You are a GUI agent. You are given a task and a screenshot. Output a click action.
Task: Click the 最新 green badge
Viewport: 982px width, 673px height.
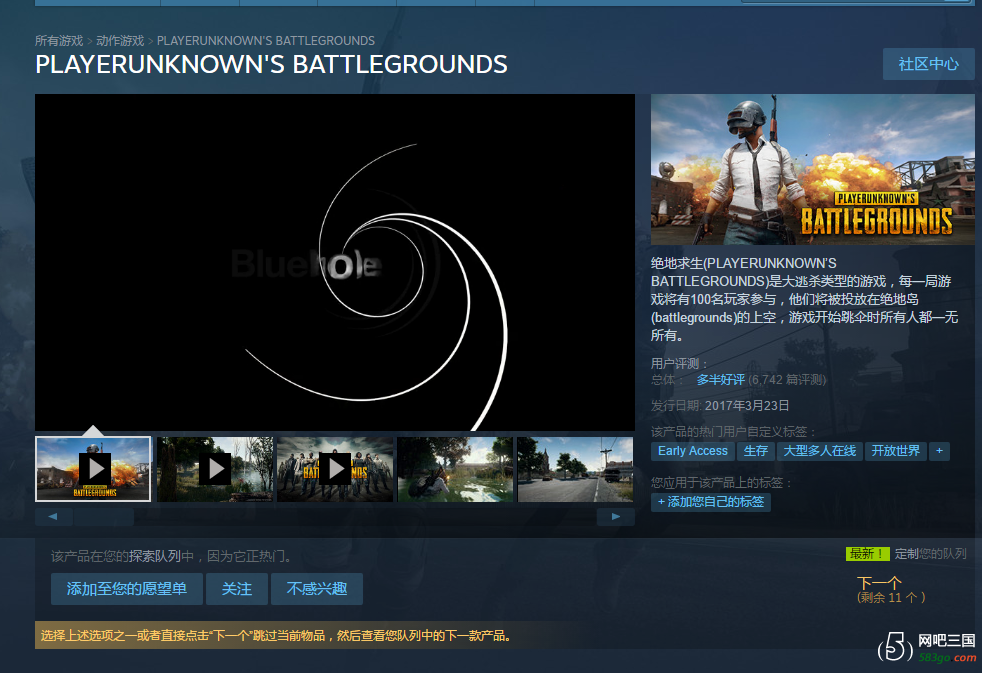[x=867, y=554]
